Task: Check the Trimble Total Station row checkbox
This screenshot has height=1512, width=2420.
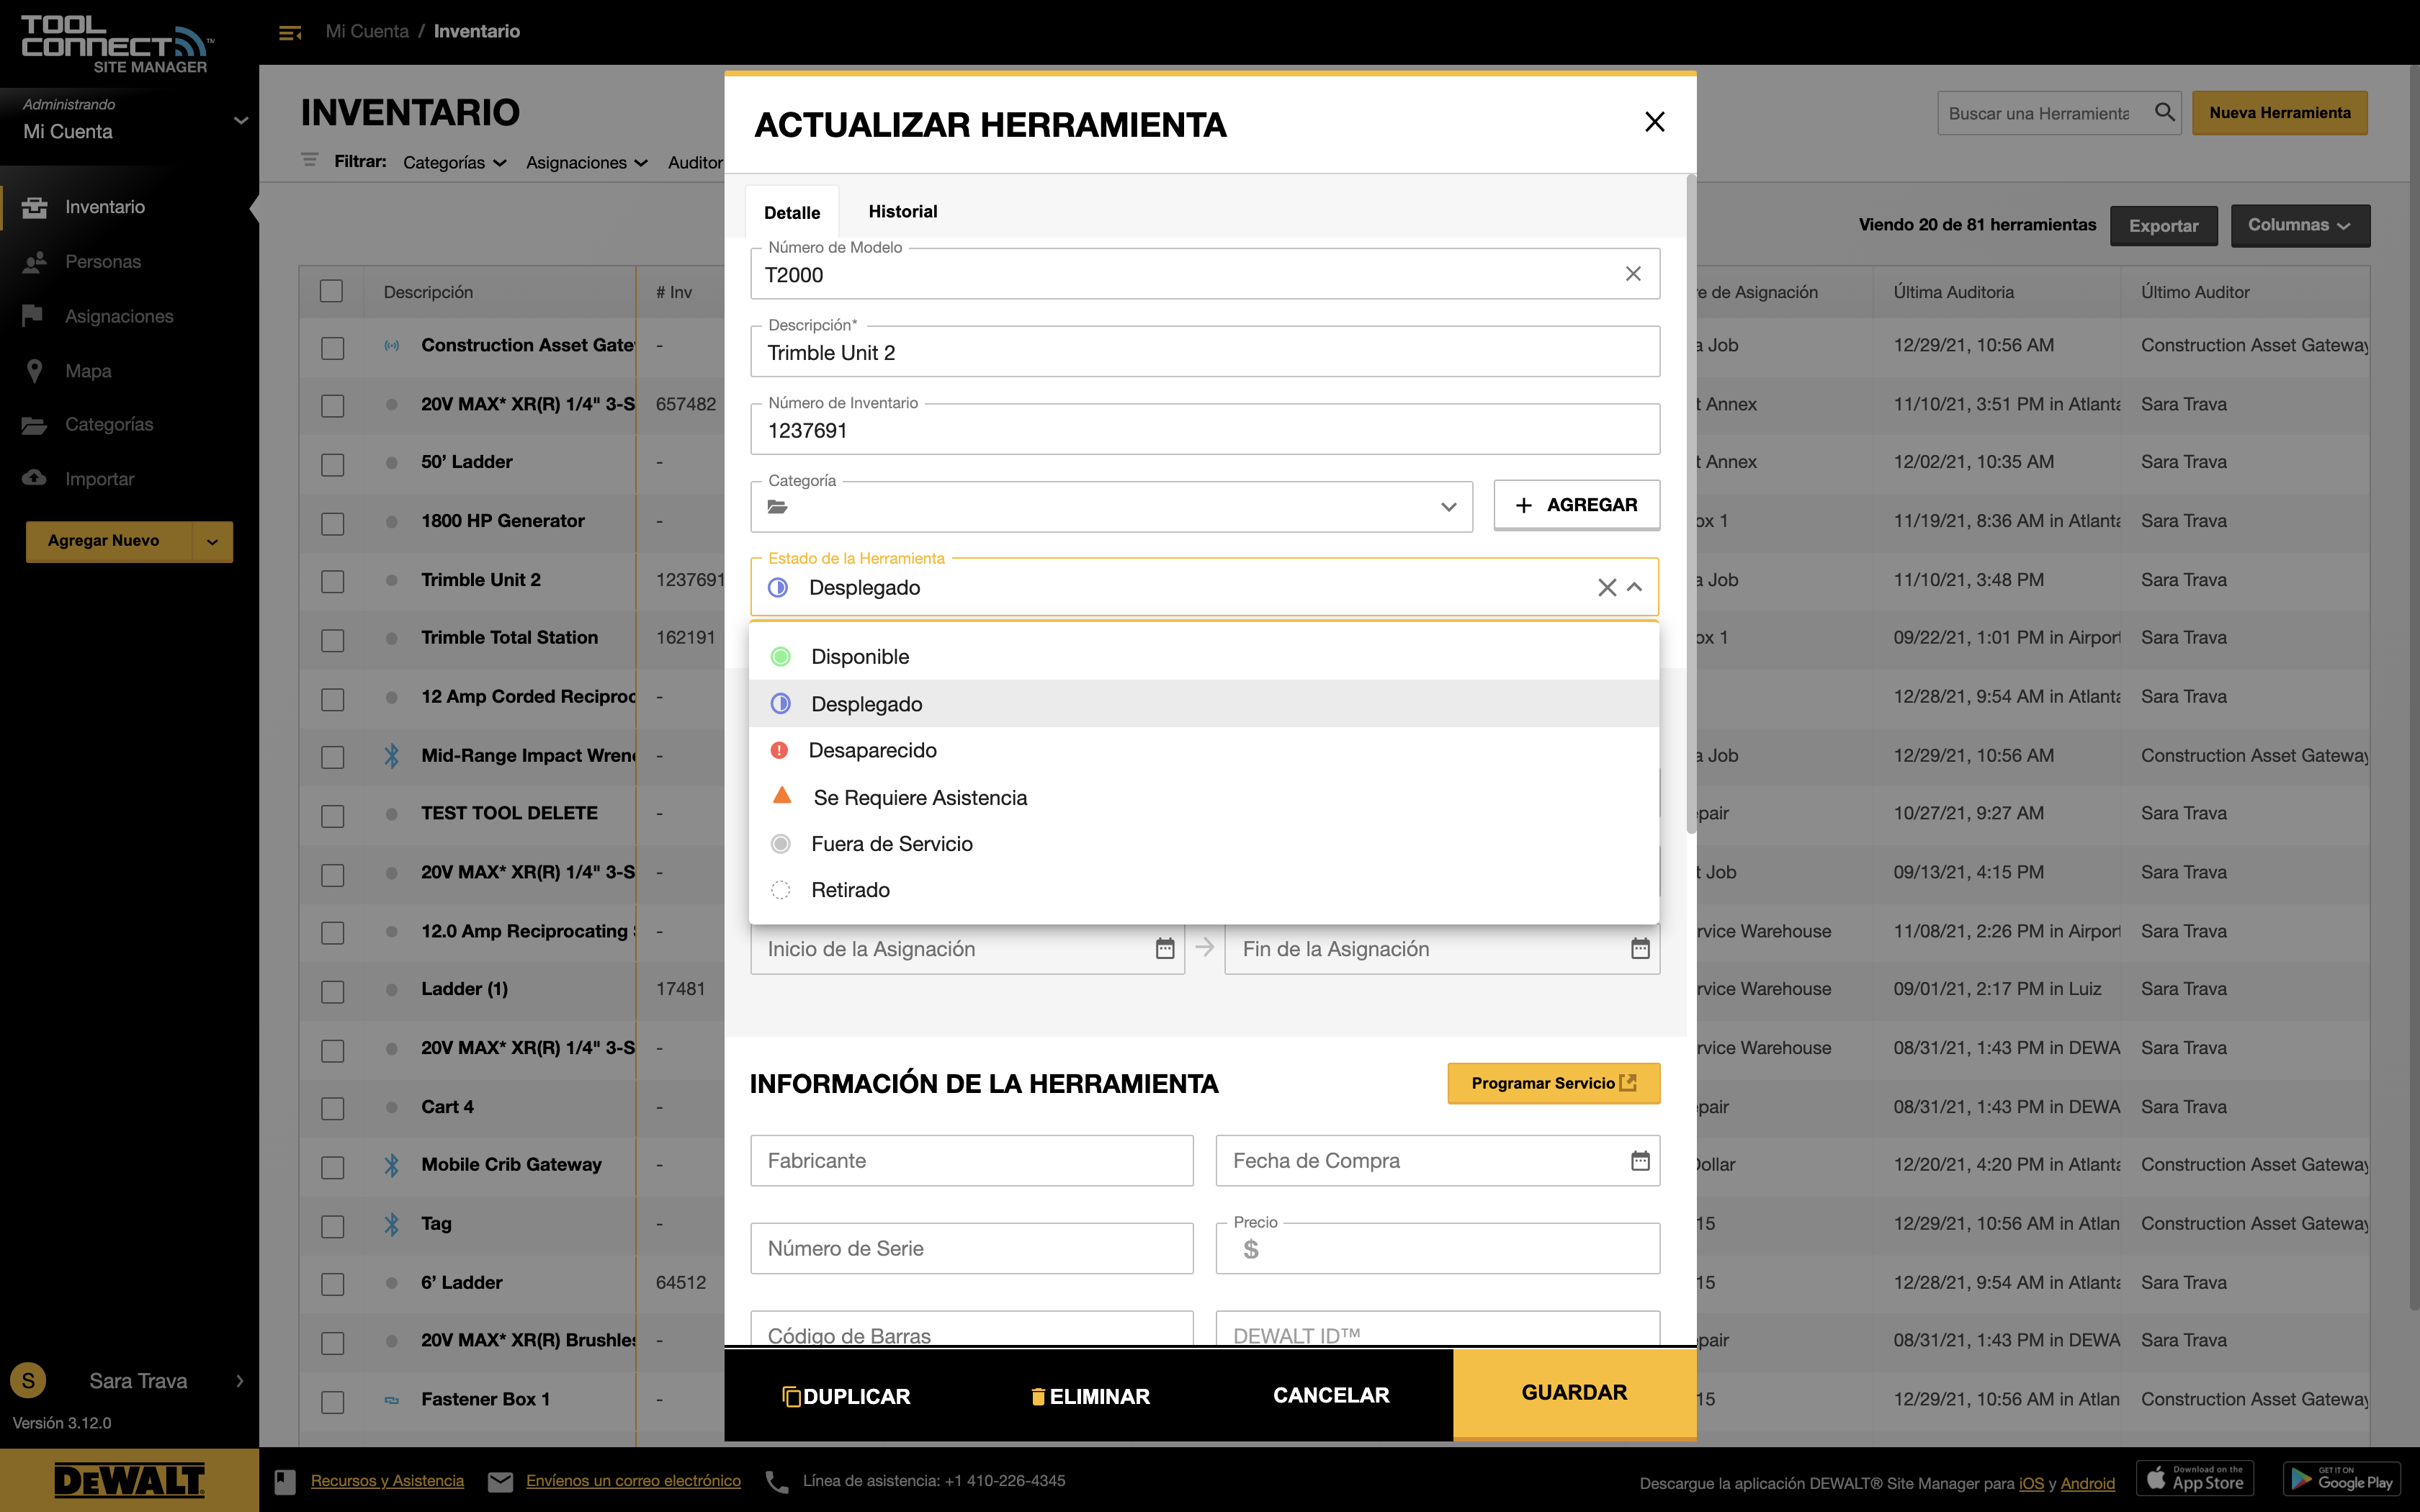Action: [332, 640]
